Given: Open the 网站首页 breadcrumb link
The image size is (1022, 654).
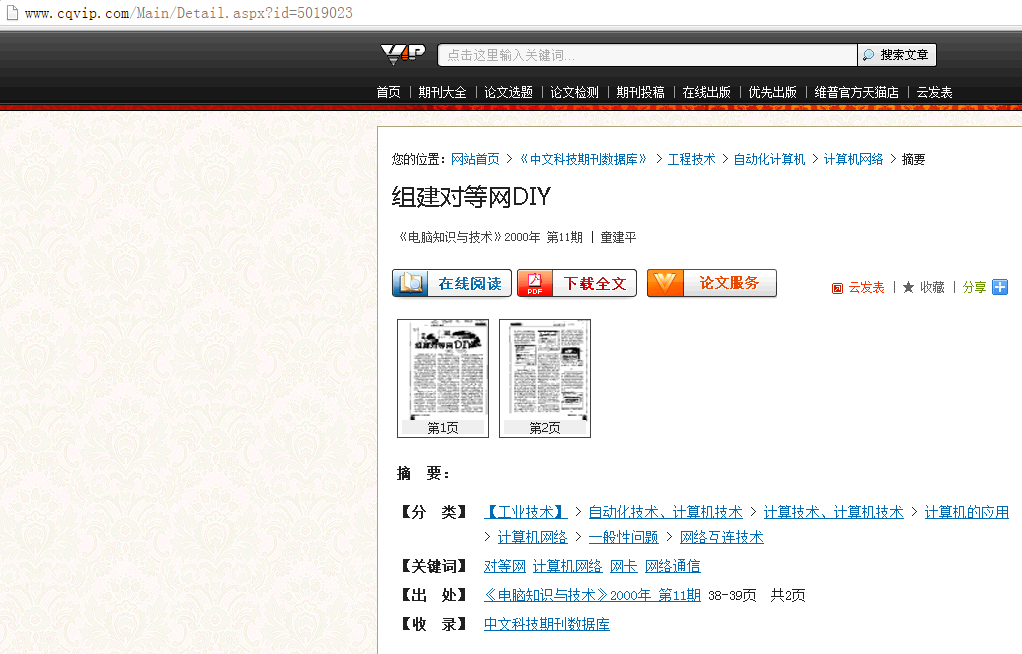Looking at the screenshot, I should pos(476,158).
